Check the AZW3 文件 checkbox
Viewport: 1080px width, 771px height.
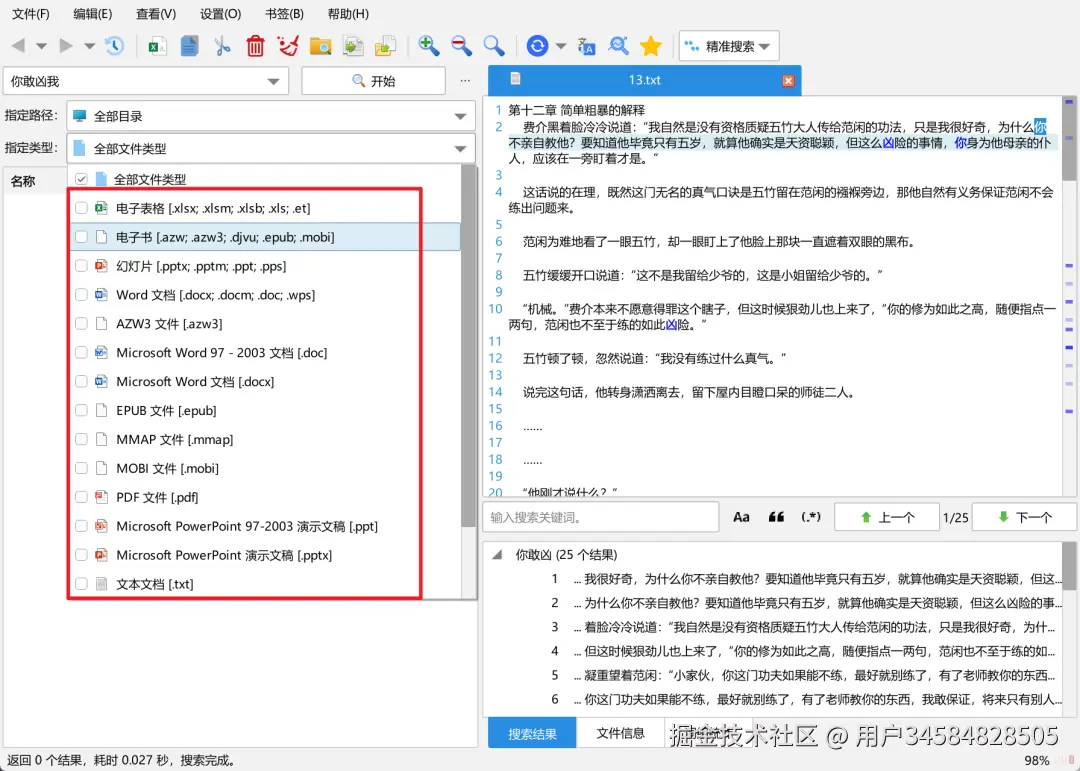coord(81,324)
